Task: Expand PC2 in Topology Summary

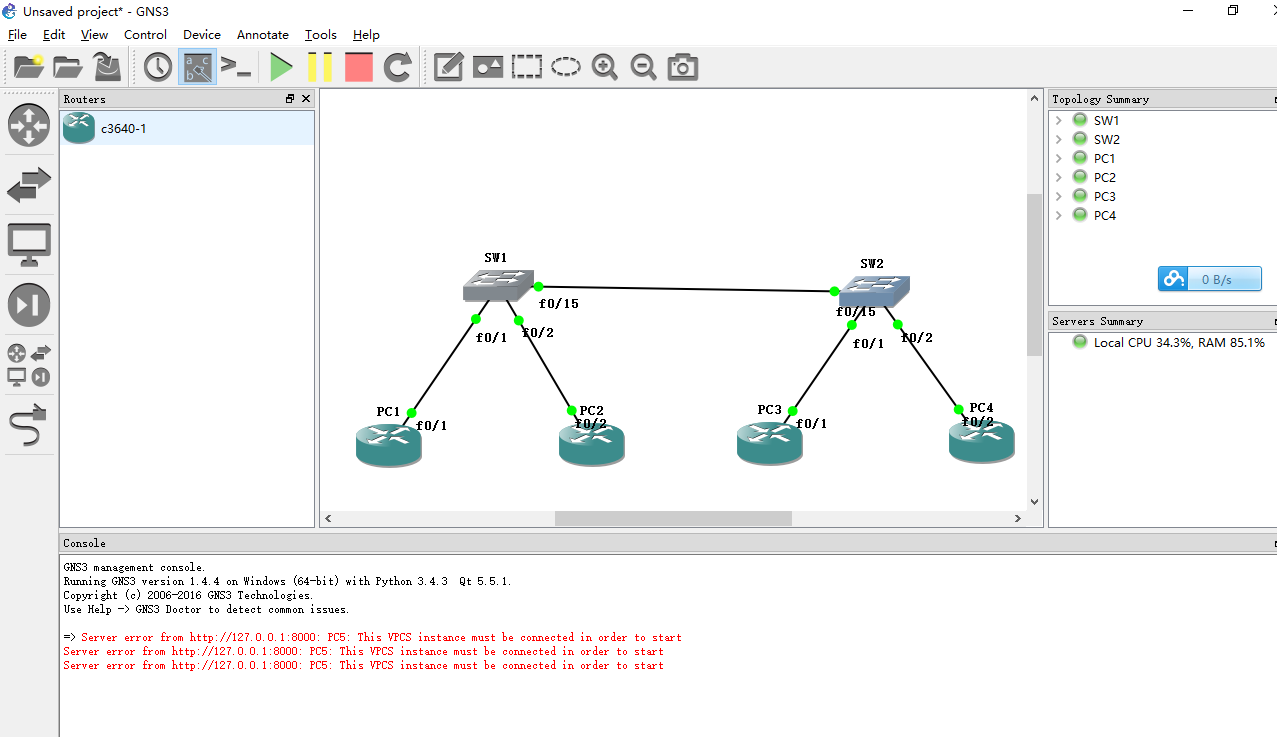Action: 1059,177
